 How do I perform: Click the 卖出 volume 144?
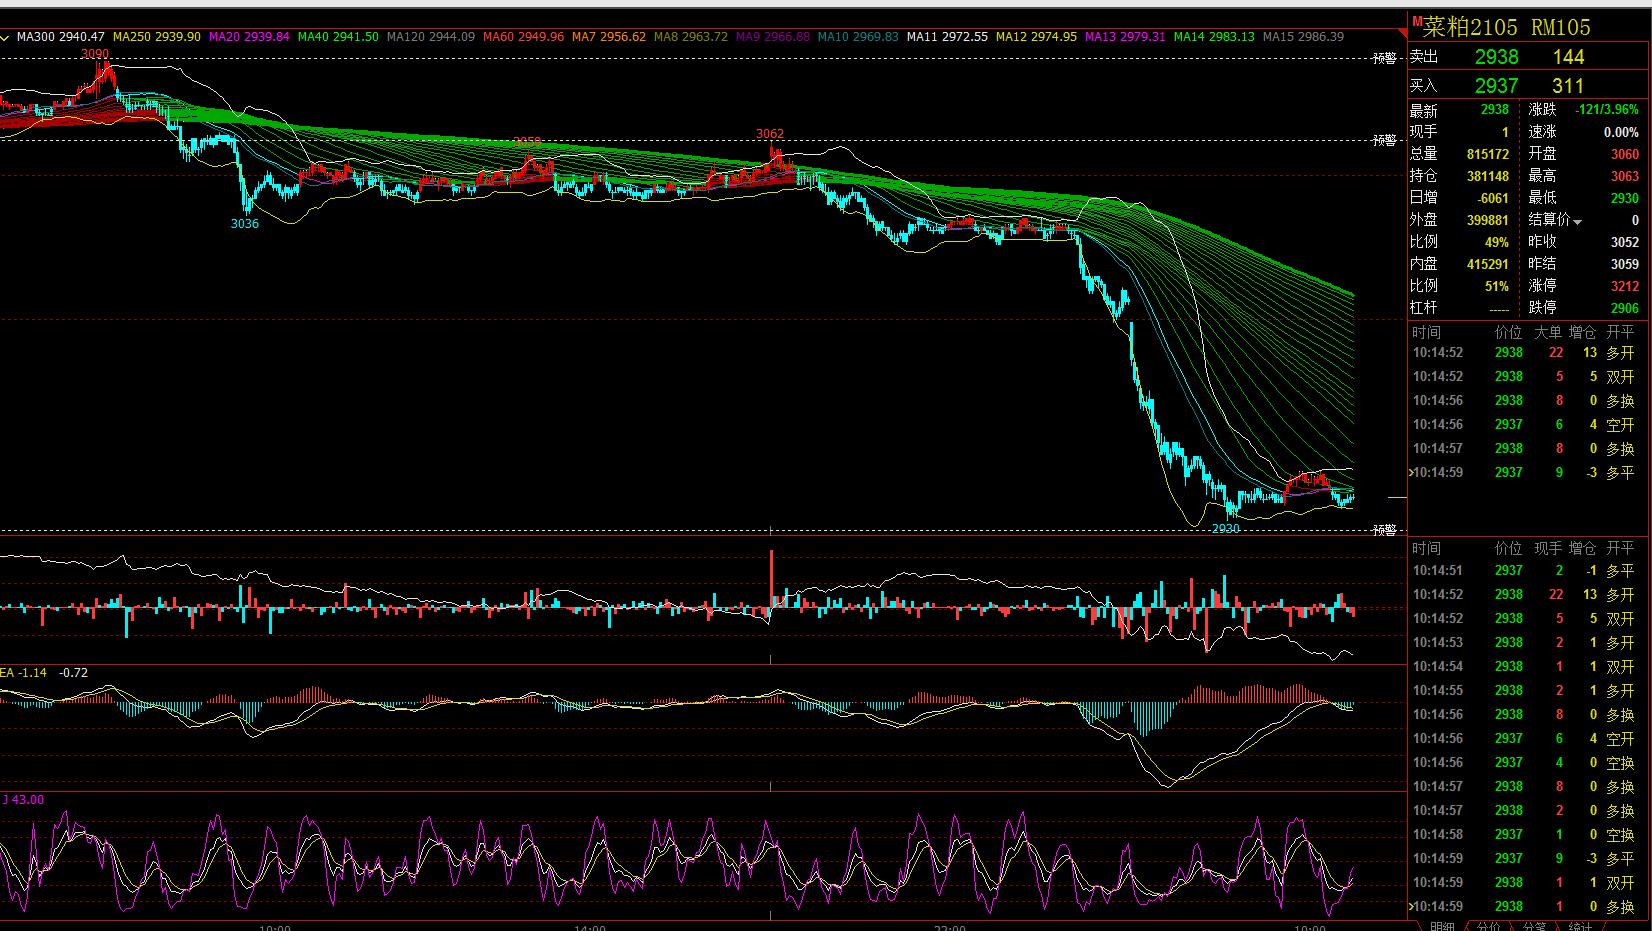coord(1568,57)
